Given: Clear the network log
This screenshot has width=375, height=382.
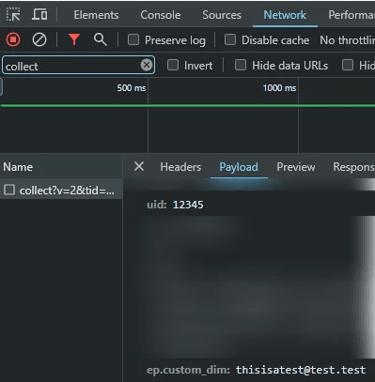Looking at the screenshot, I should click(x=39, y=40).
